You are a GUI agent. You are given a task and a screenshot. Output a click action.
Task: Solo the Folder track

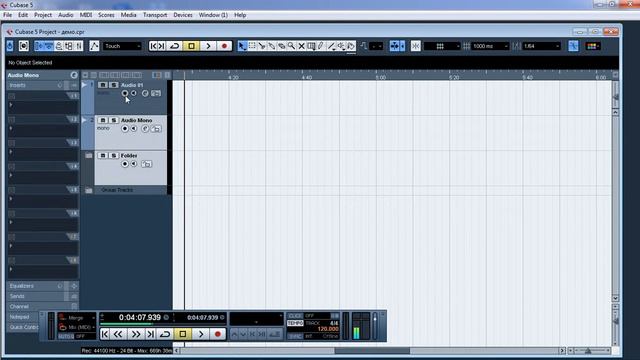[x=114, y=156]
